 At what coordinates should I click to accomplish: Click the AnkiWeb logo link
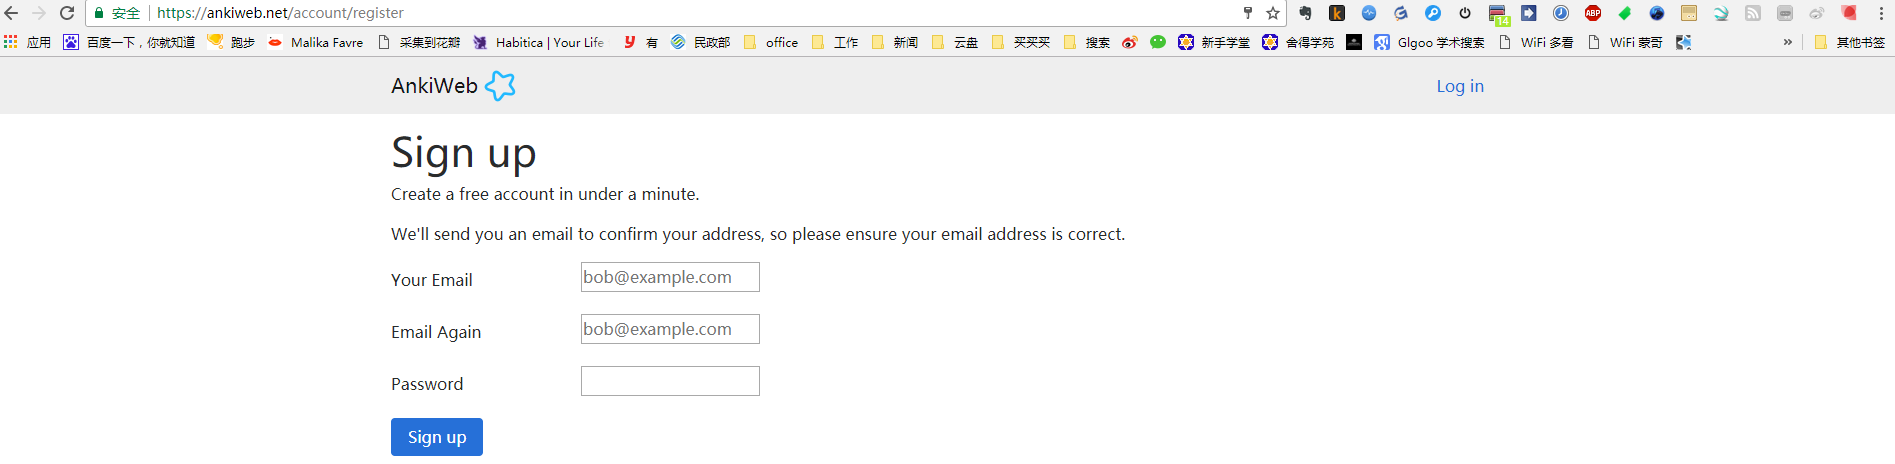pos(452,86)
